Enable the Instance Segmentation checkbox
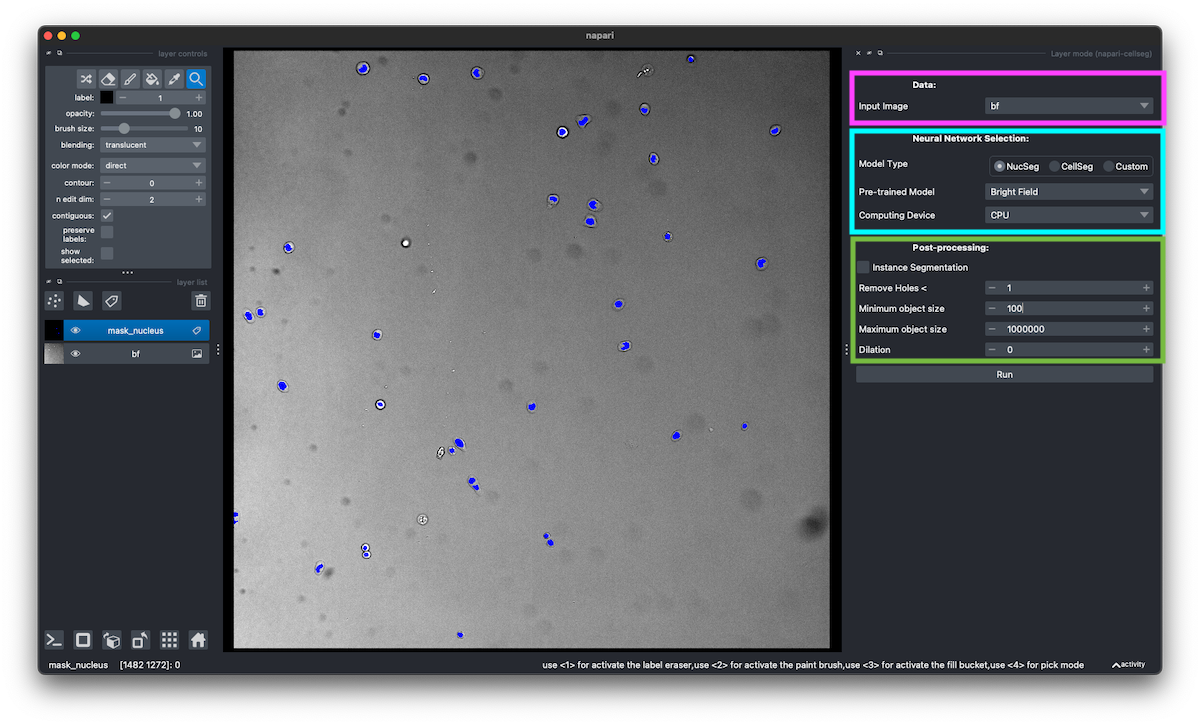Viewport: 1200px width, 725px height. point(863,267)
